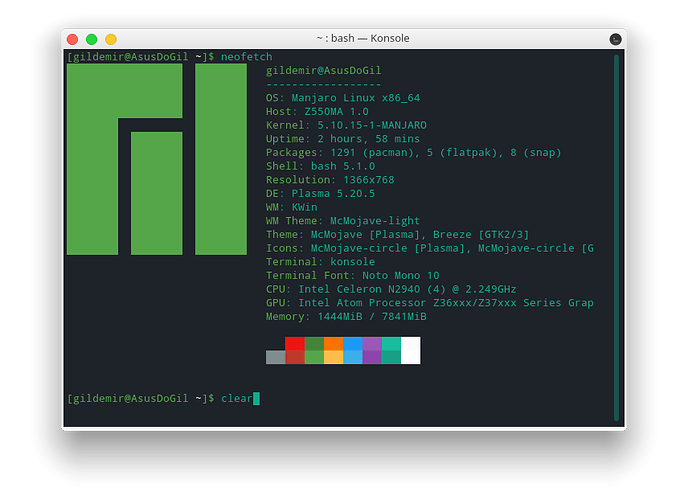This screenshot has width=688, height=500.
Task: Click the 'Resolution: 1366x768' line
Action: (x=330, y=180)
